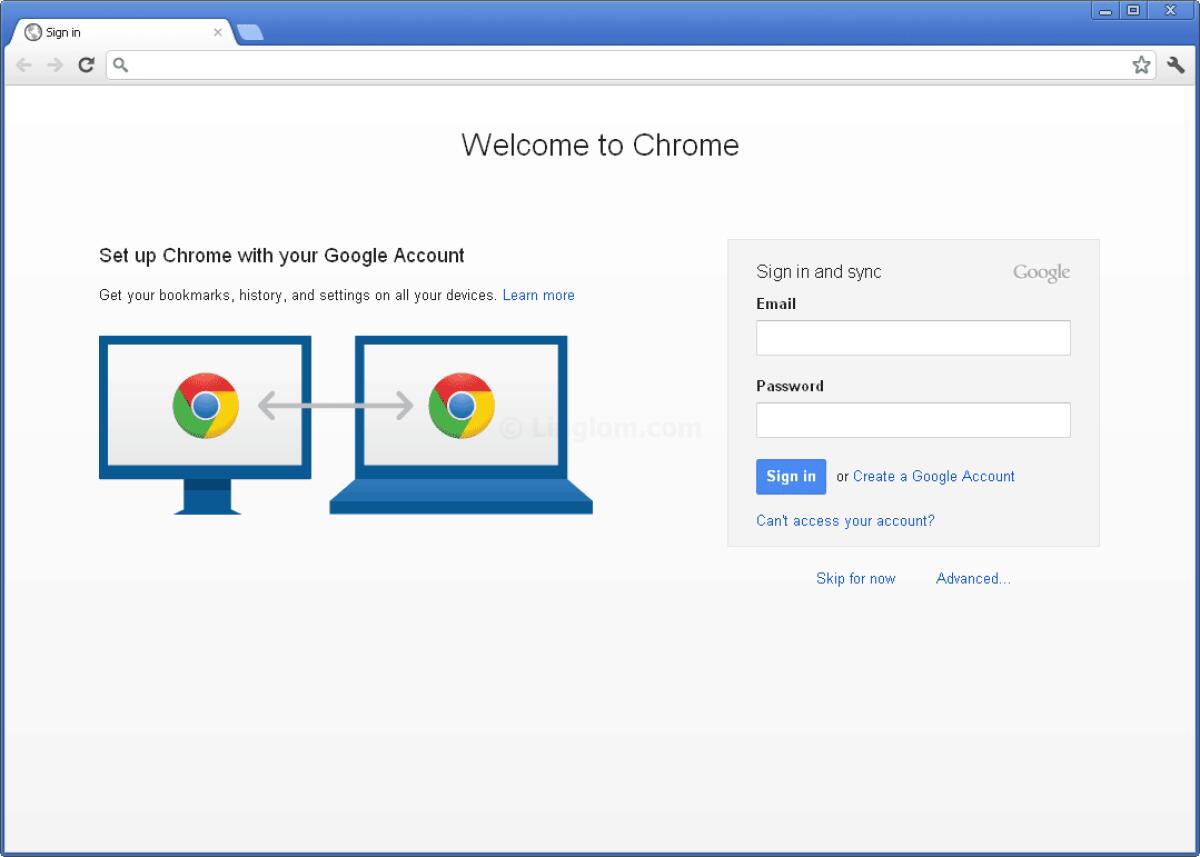Open the wrench settings menu

1175,64
